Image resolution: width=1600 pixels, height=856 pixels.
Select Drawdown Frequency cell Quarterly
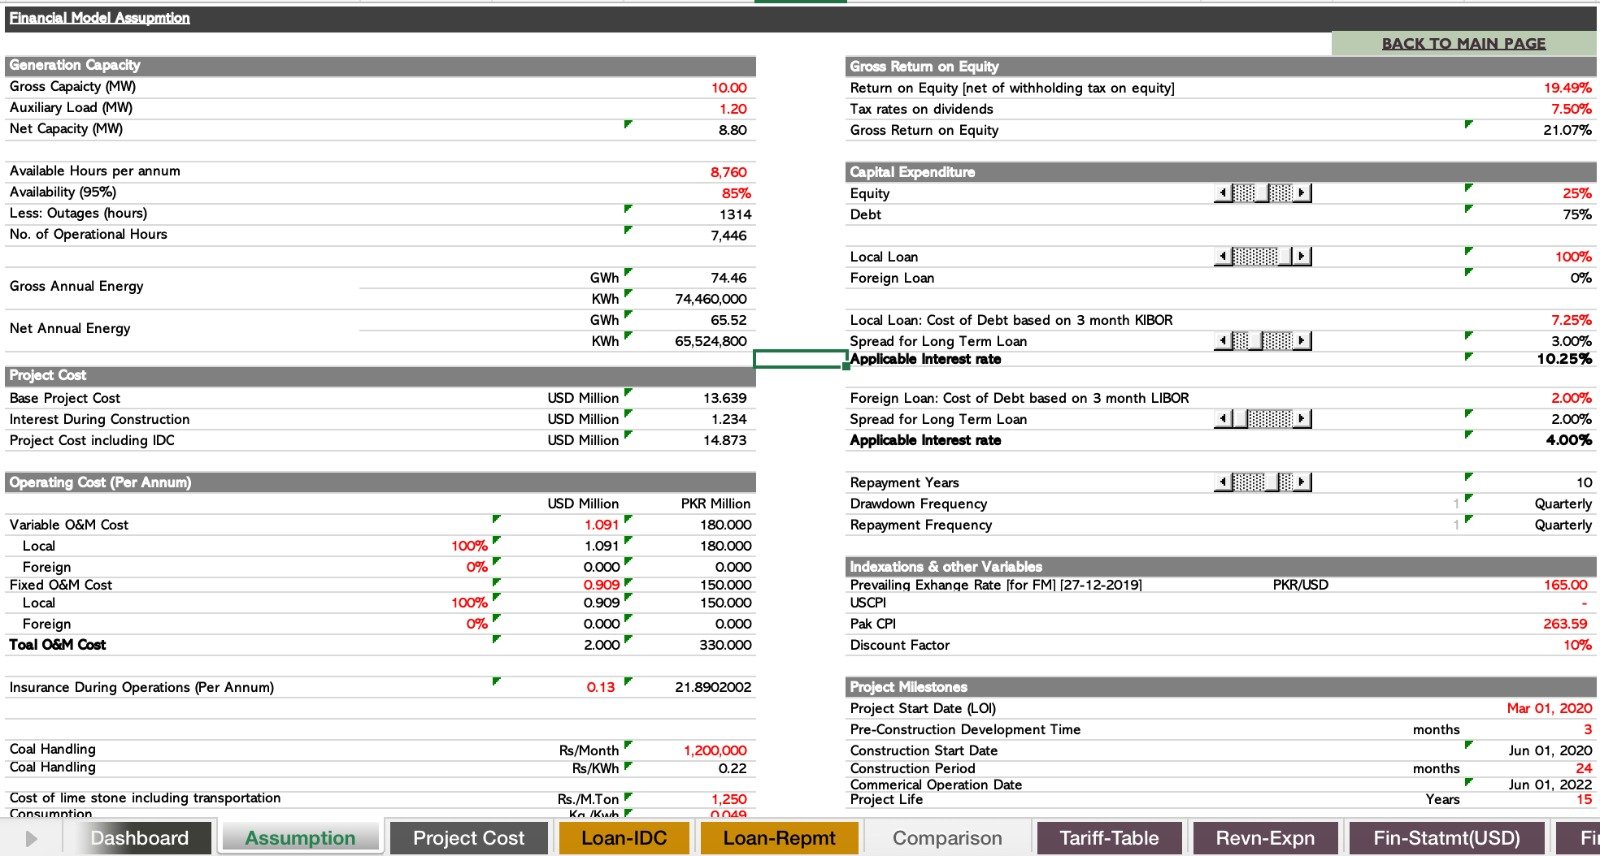tap(1563, 504)
